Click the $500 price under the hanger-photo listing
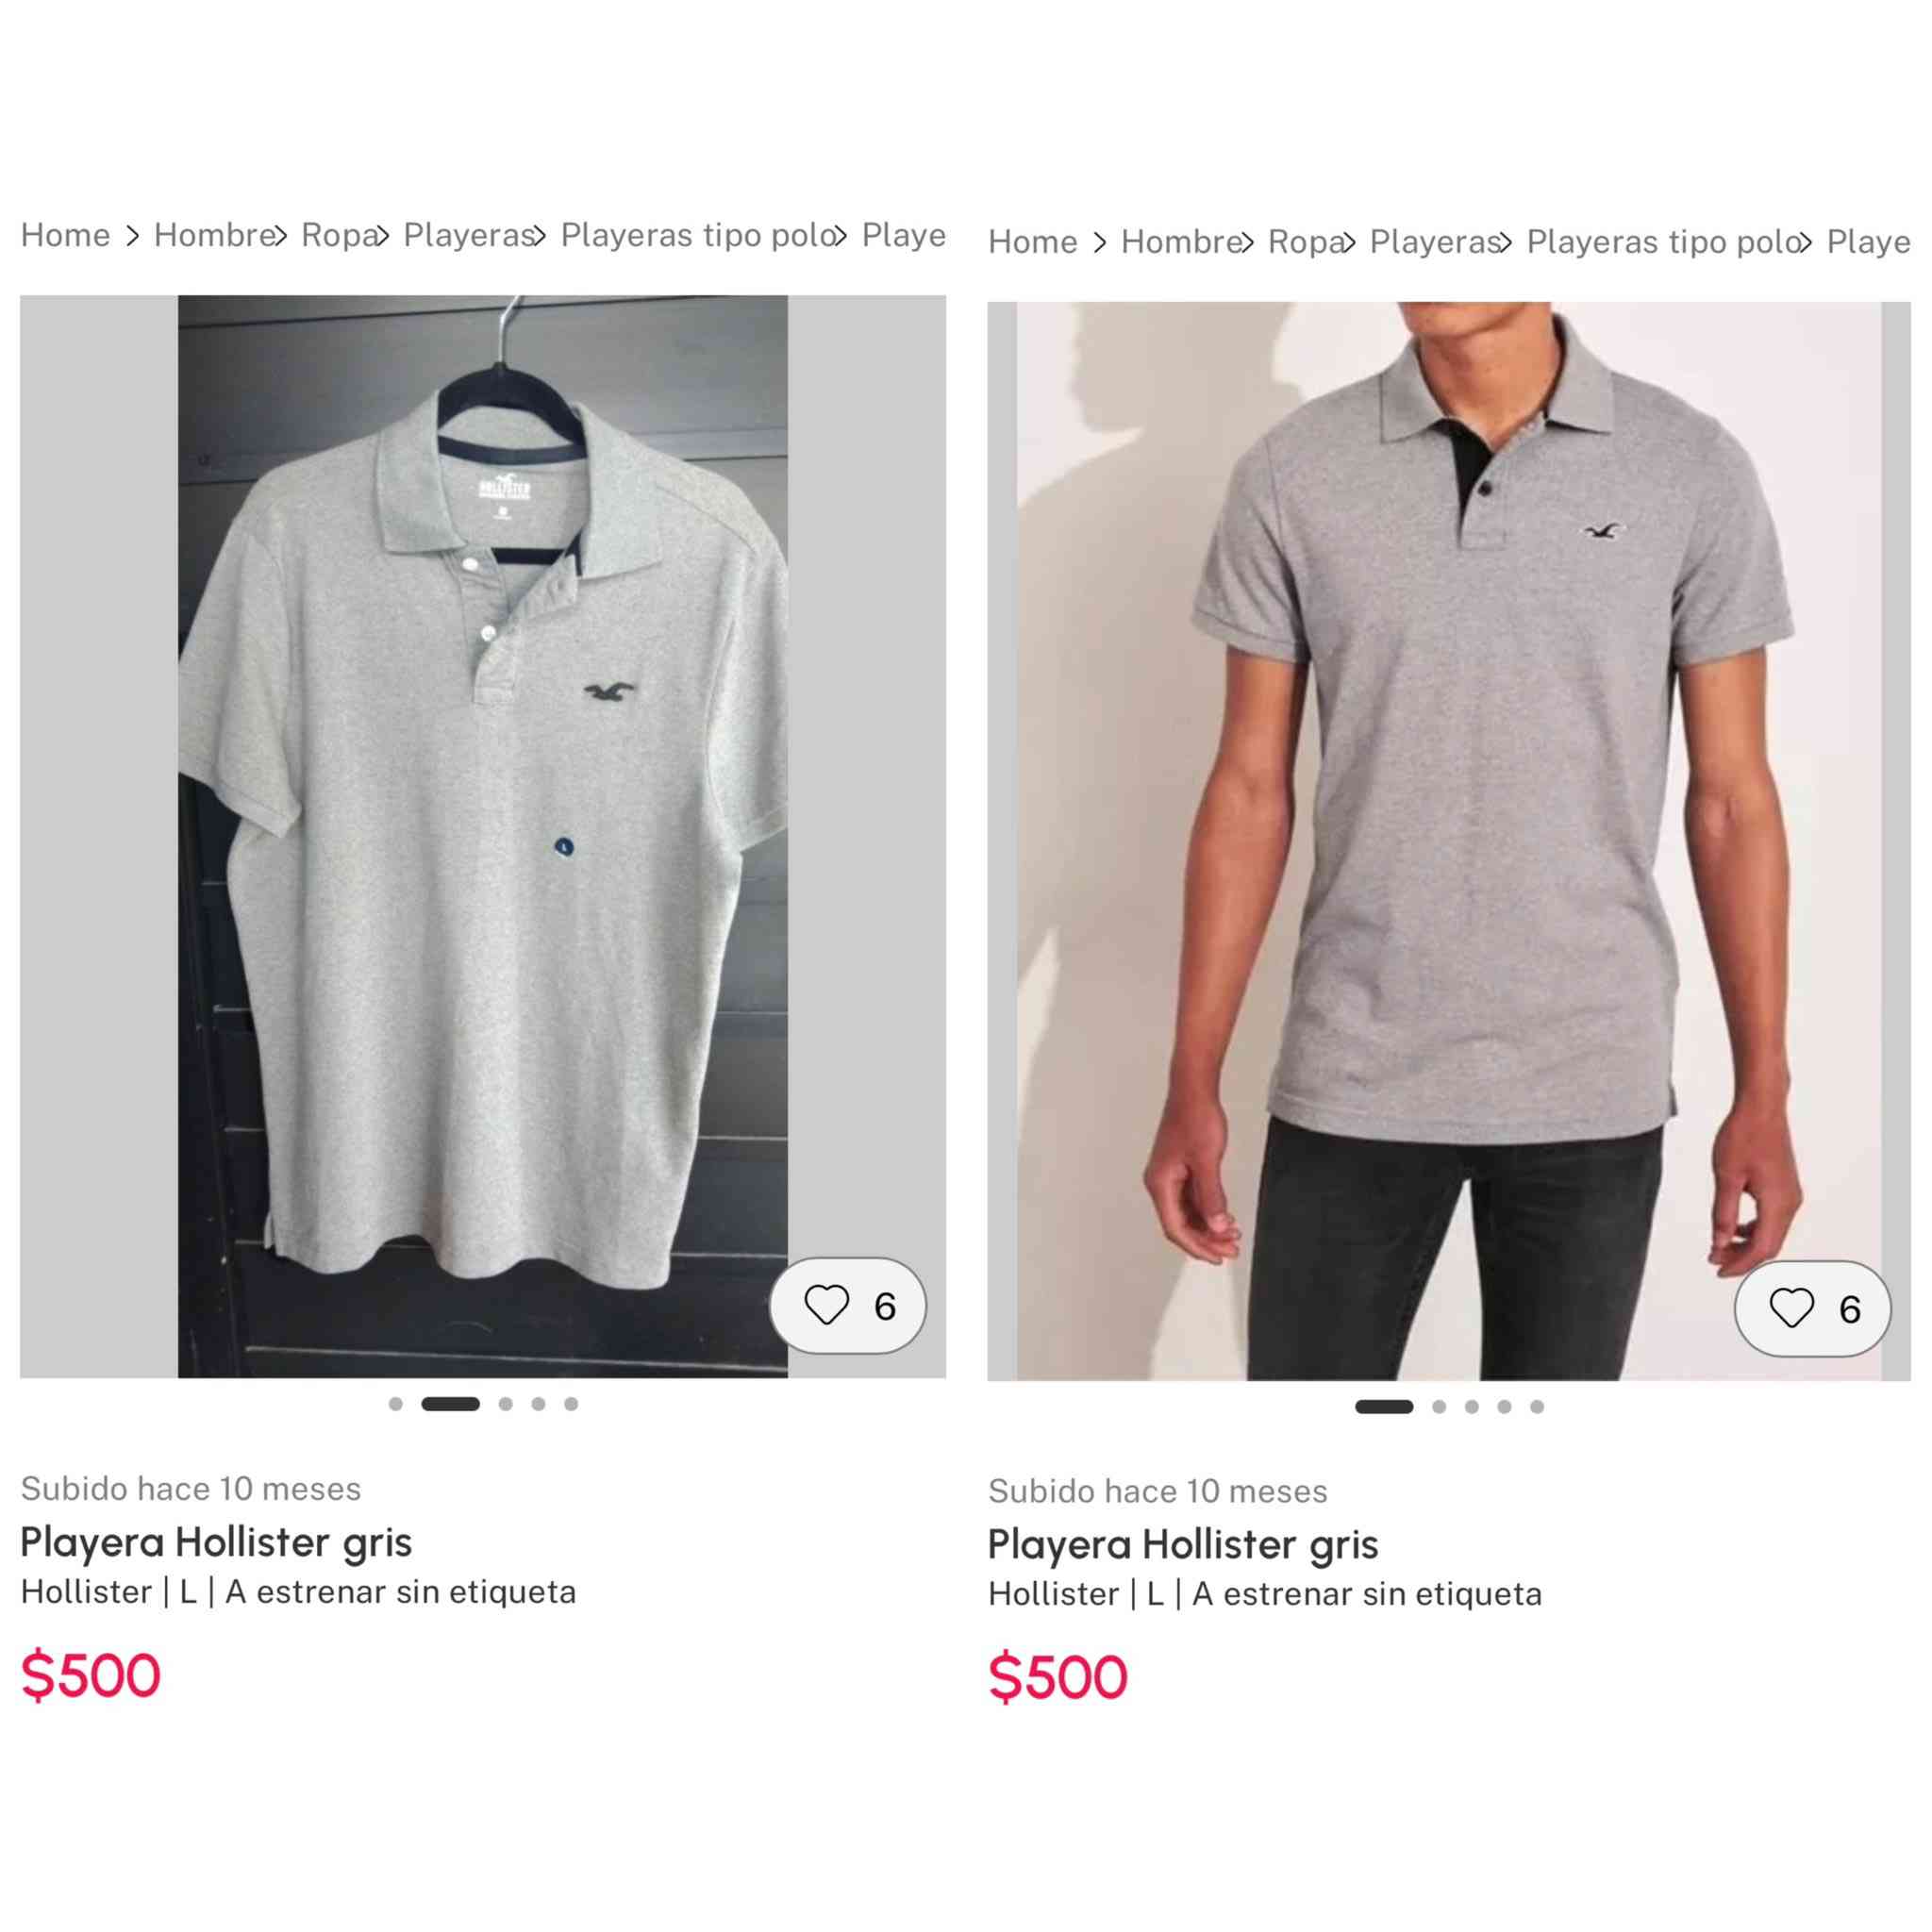The width and height of the screenshot is (1932, 1932). coord(91,1674)
